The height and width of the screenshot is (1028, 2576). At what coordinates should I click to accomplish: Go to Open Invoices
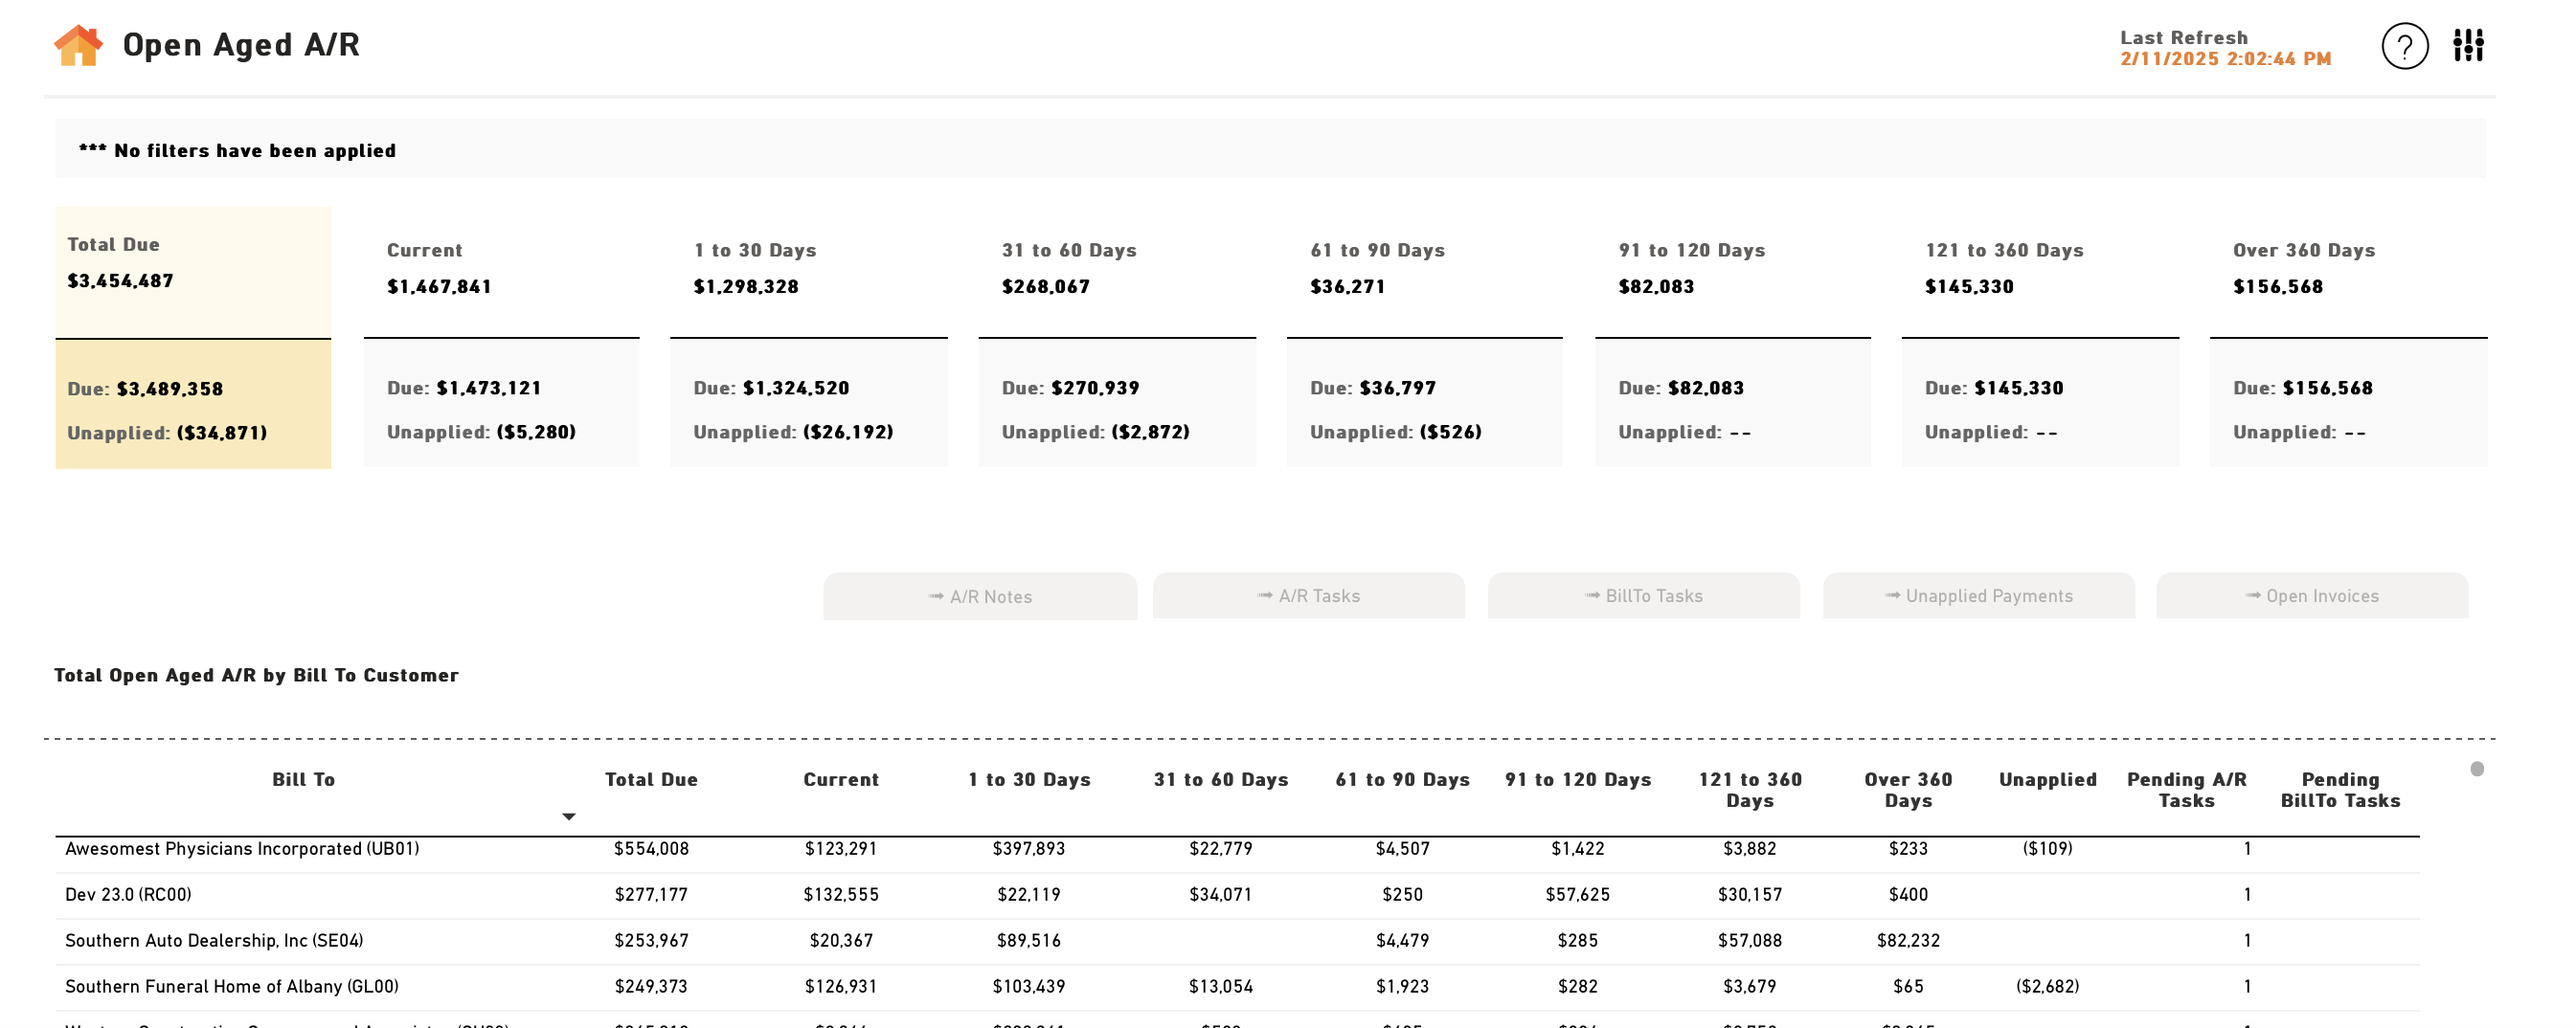[x=2312, y=595]
